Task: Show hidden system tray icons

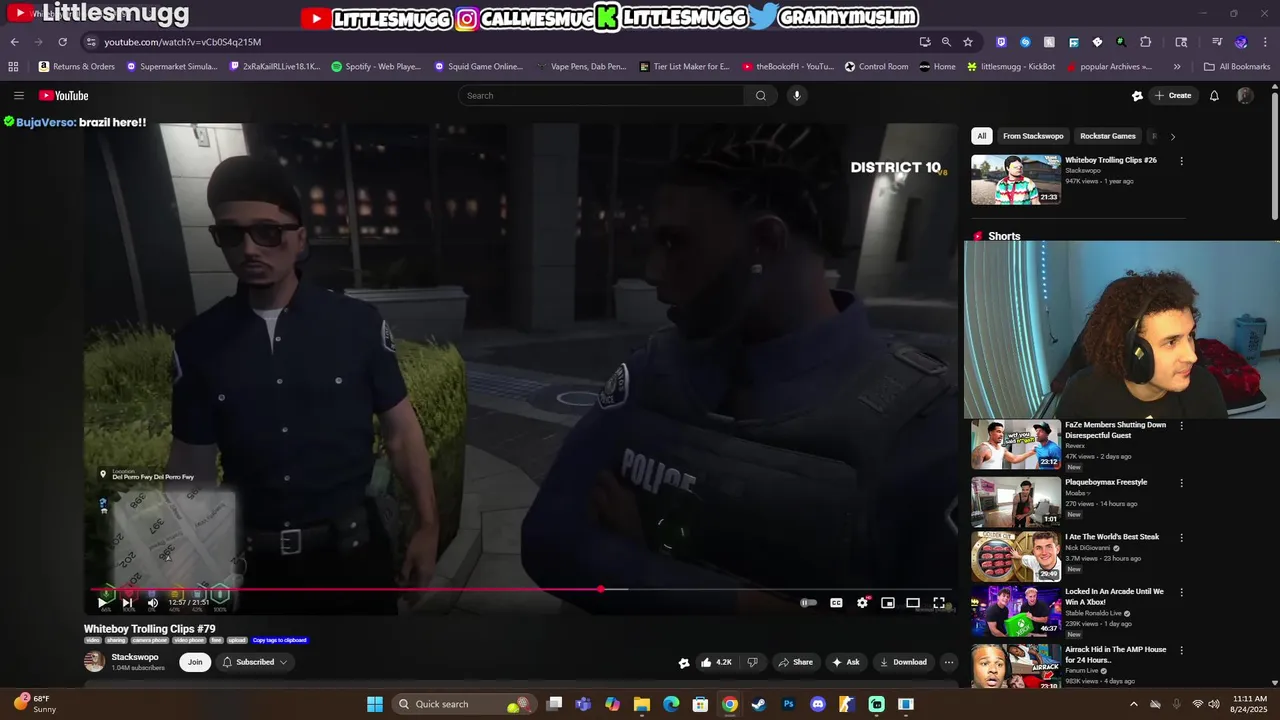Action: [1133, 704]
